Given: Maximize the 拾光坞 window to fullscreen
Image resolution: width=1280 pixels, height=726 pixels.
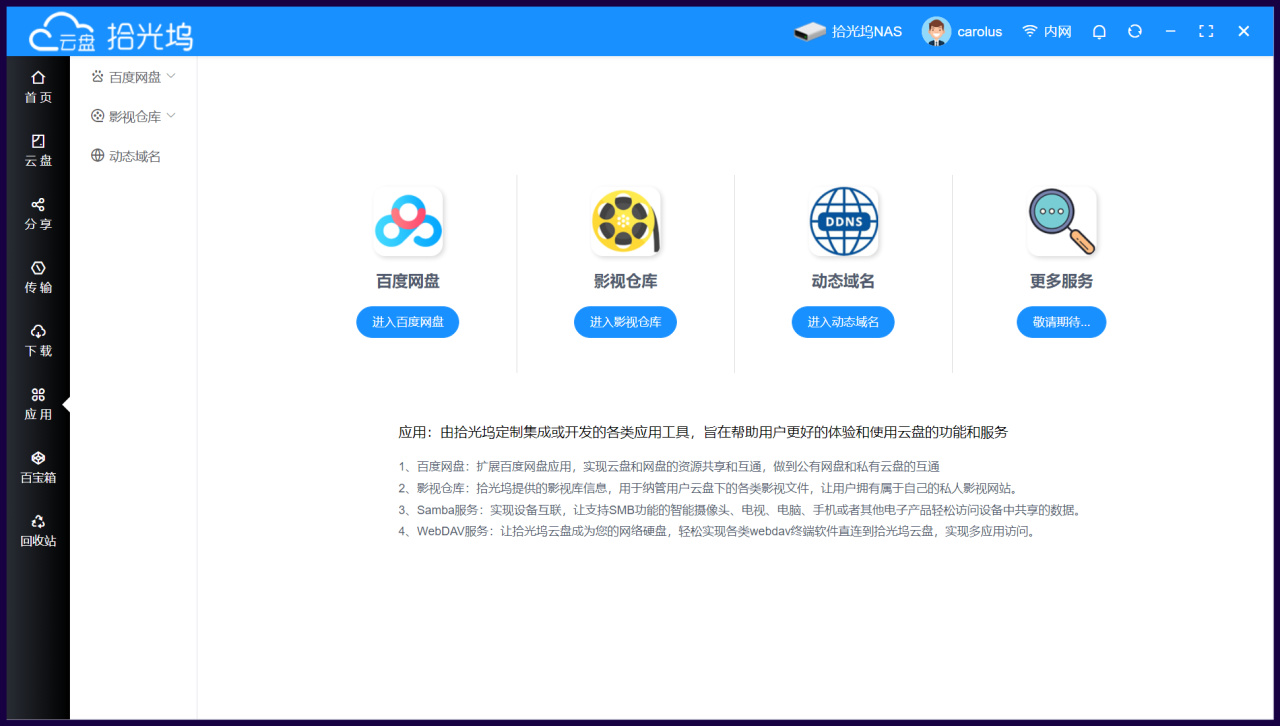Looking at the screenshot, I should [1206, 31].
